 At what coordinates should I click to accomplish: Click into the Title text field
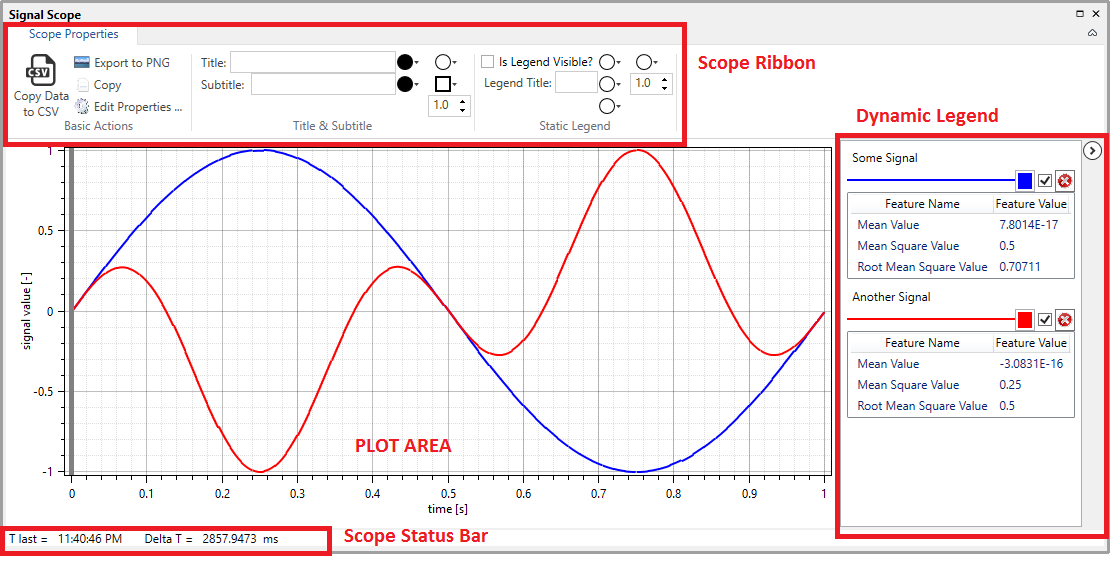313,62
